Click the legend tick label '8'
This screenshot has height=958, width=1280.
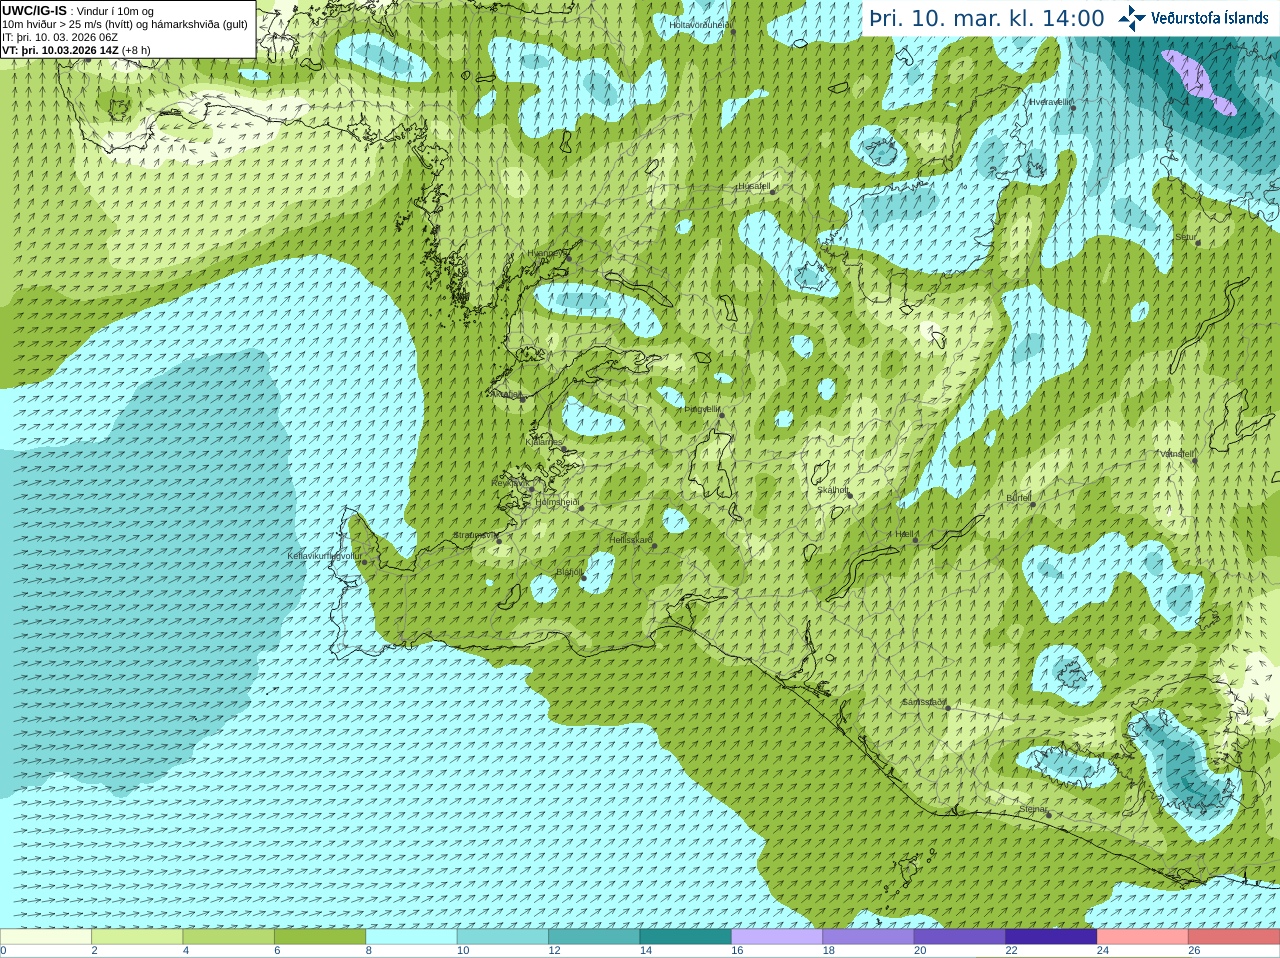click(x=369, y=951)
